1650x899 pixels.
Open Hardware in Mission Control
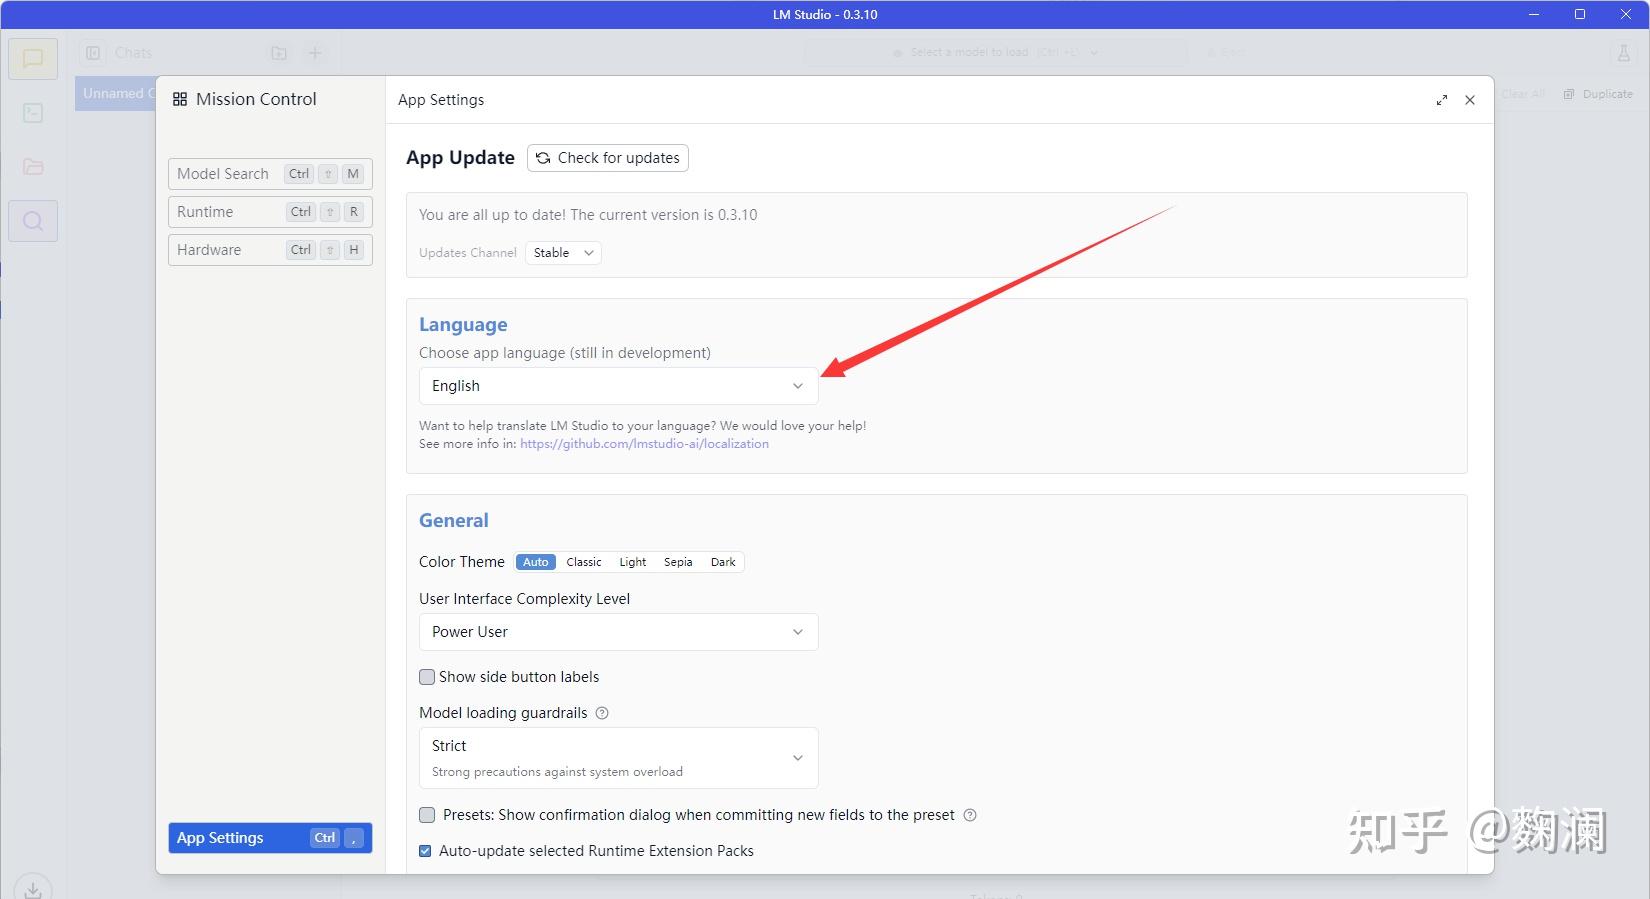click(270, 250)
